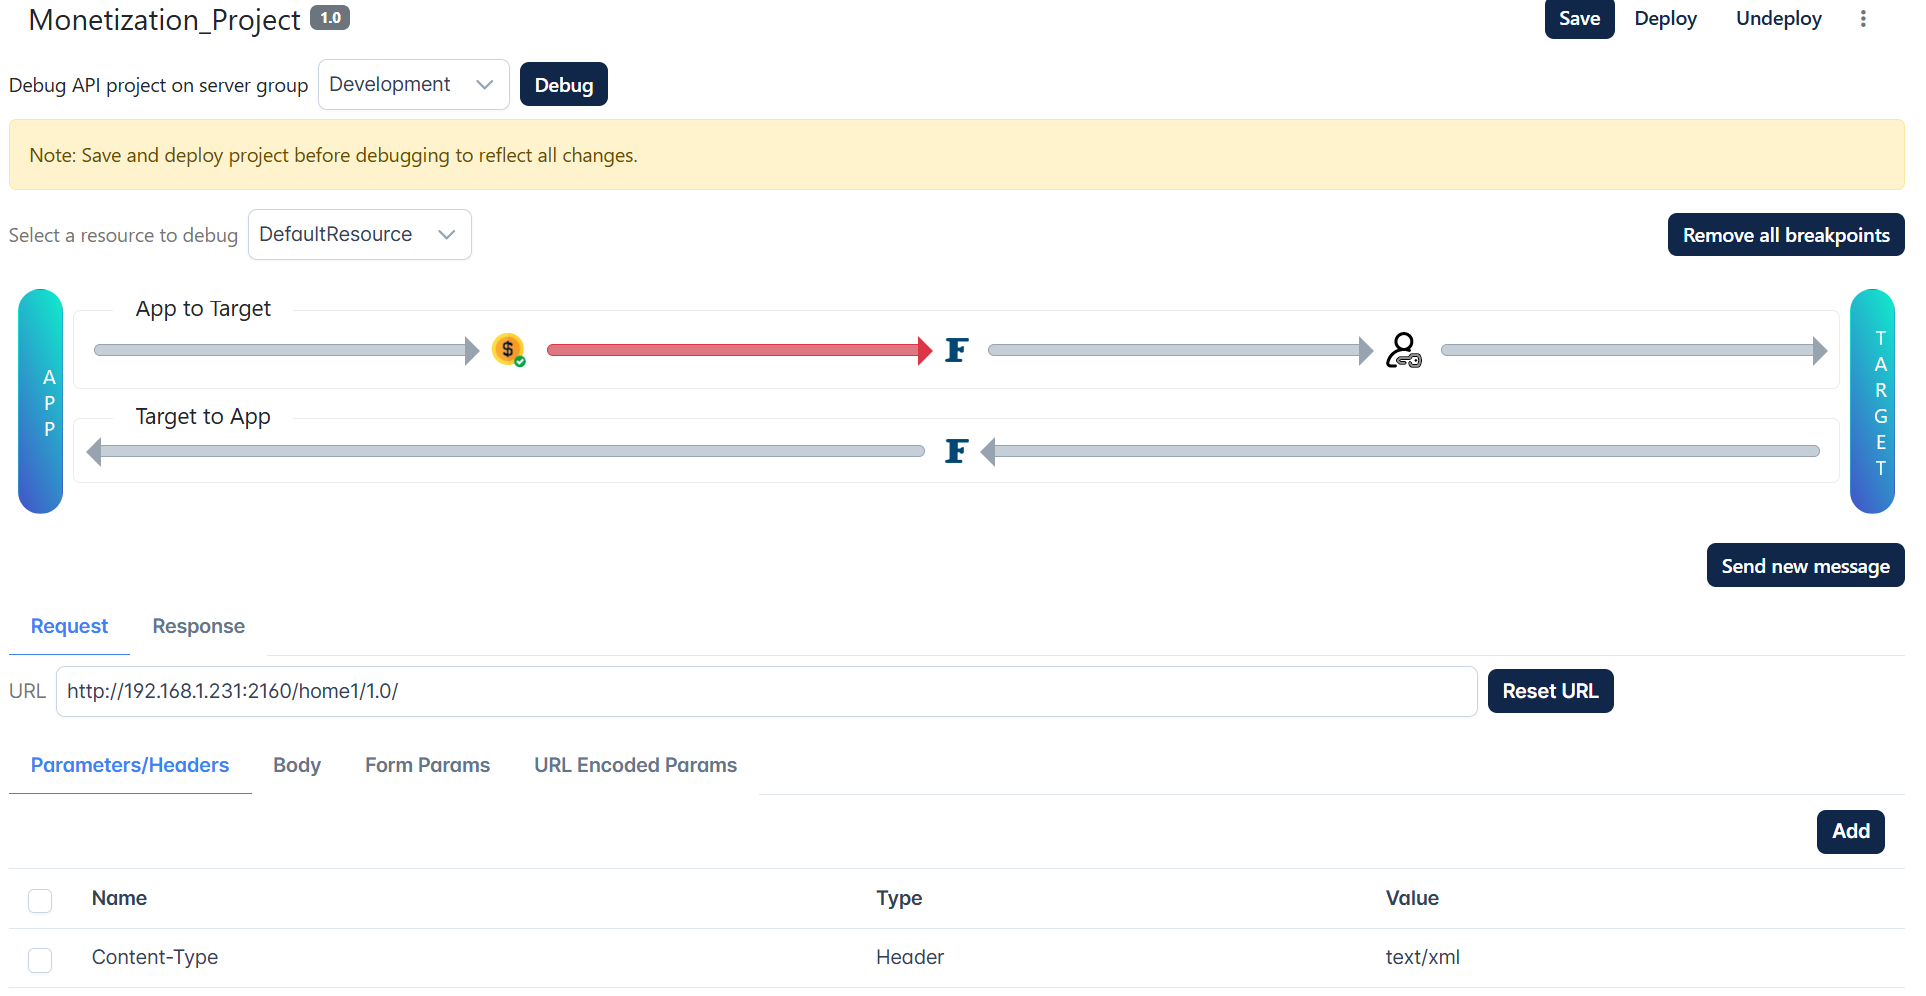Open the three-dot more options menu

(1863, 19)
